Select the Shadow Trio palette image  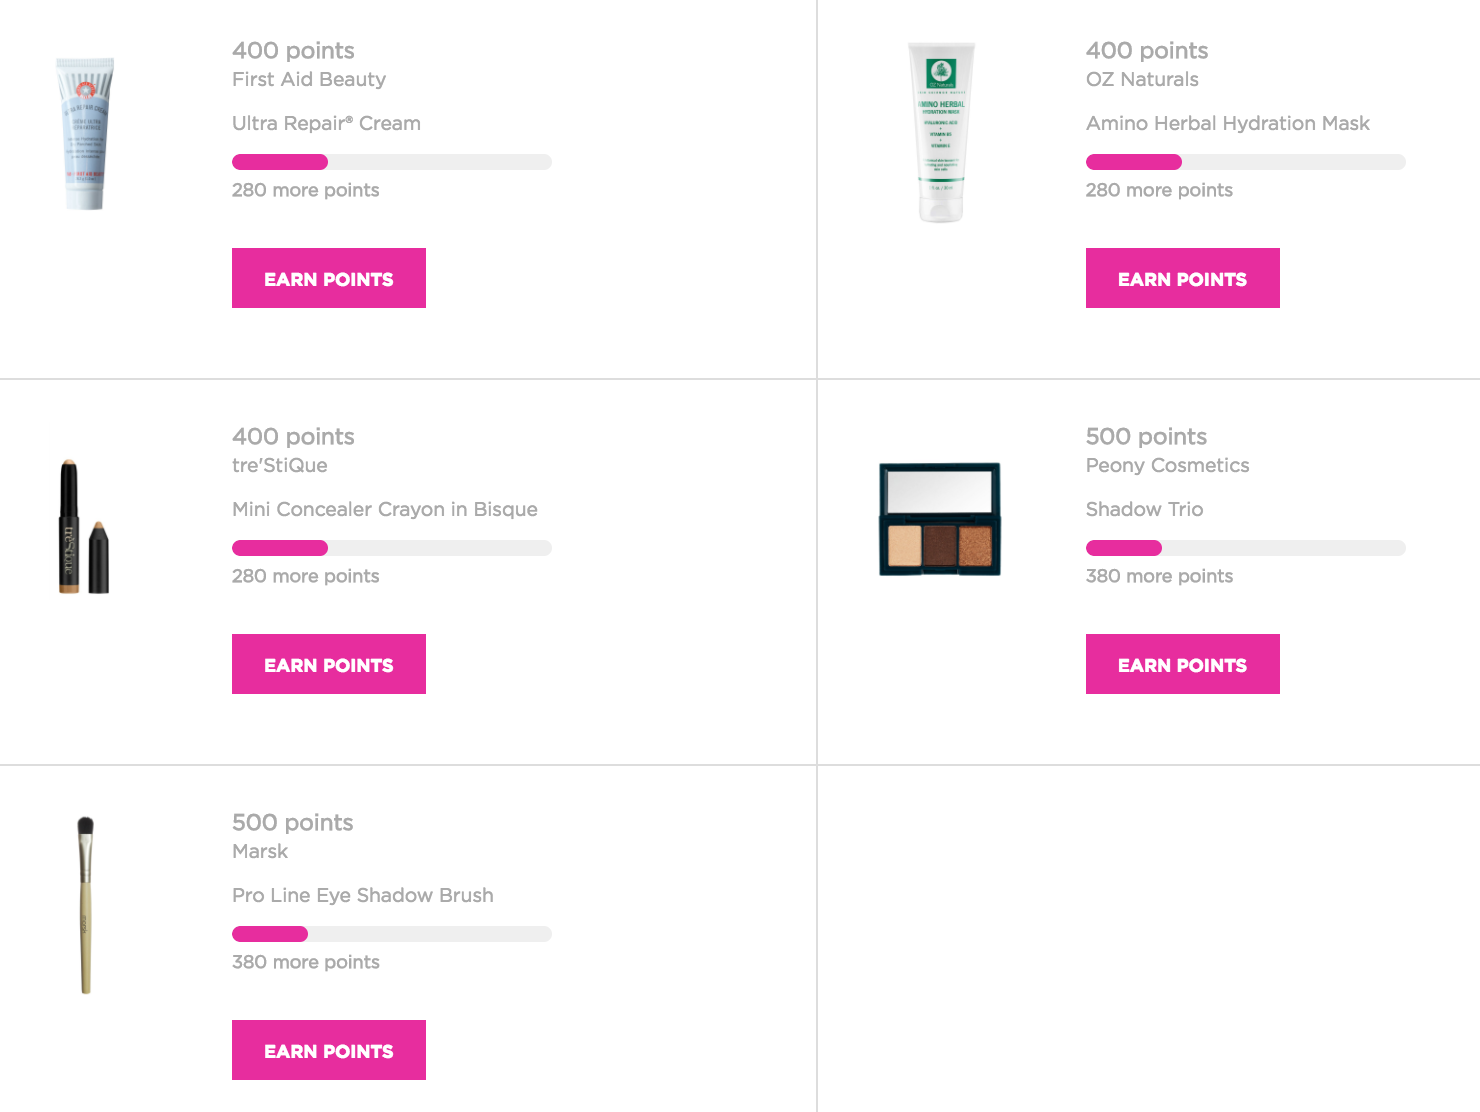coord(940,519)
